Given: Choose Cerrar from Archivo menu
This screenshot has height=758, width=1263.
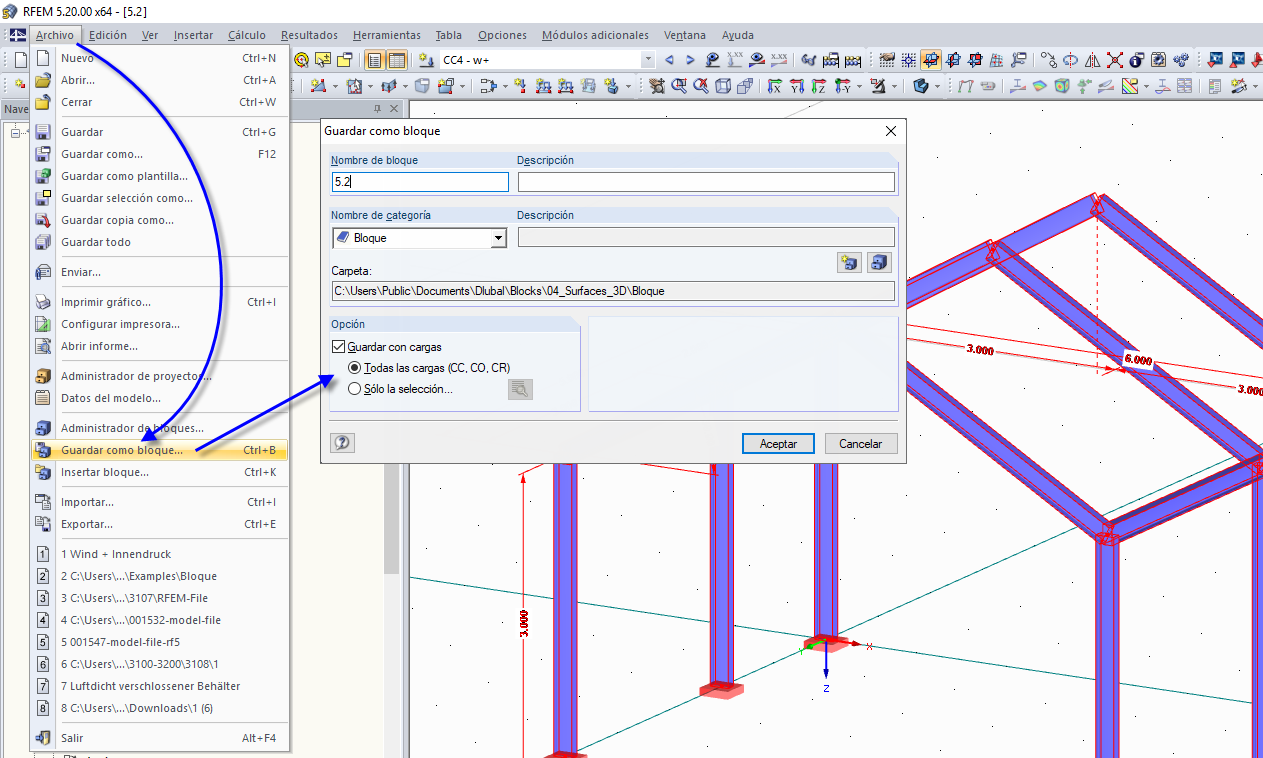Looking at the screenshot, I should coord(160,102).
